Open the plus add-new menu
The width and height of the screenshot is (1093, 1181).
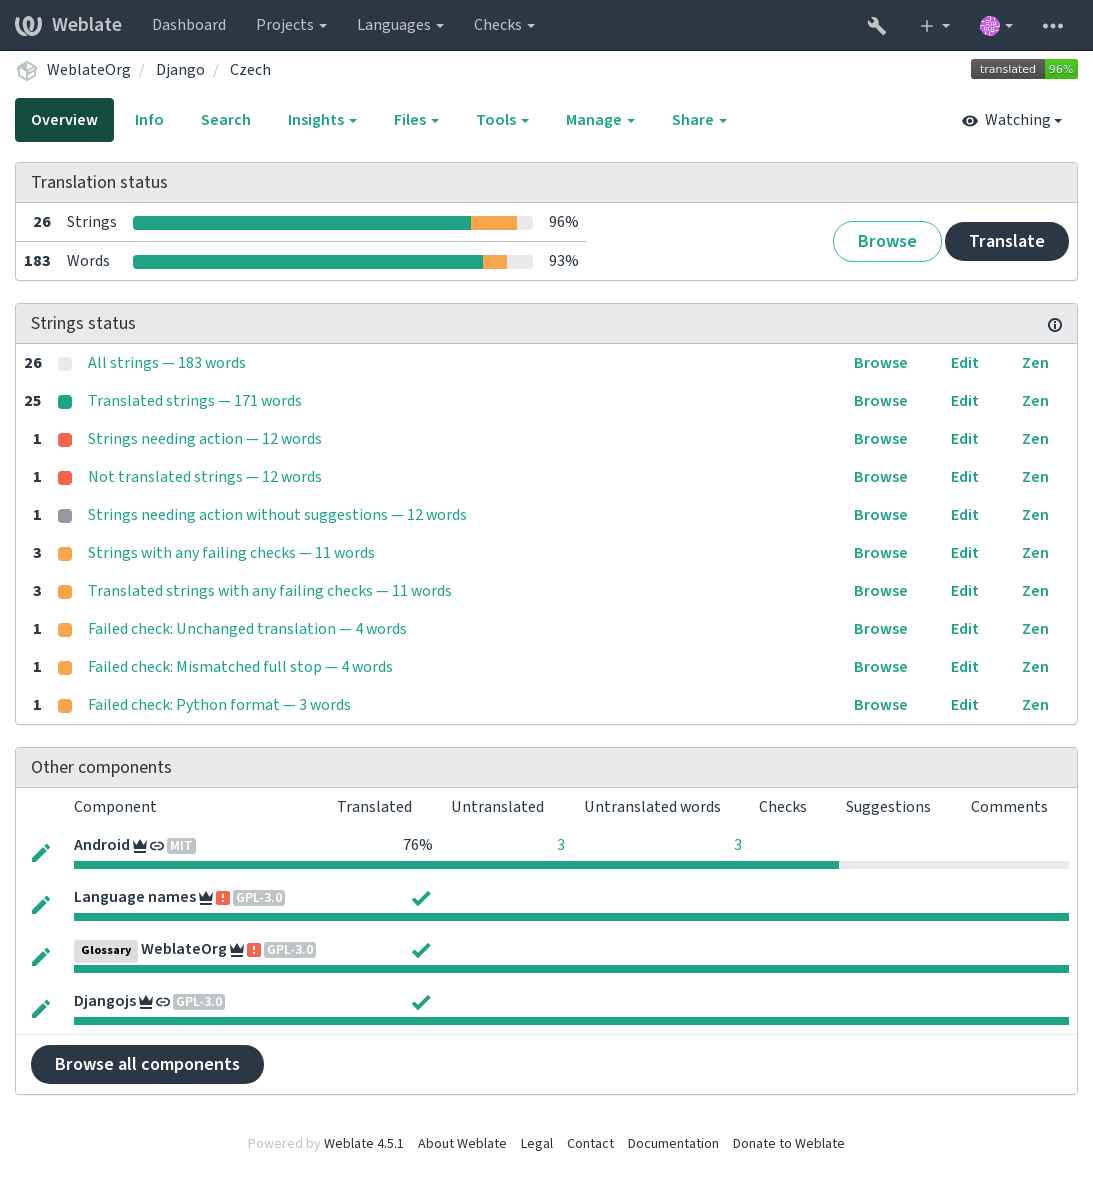point(934,26)
